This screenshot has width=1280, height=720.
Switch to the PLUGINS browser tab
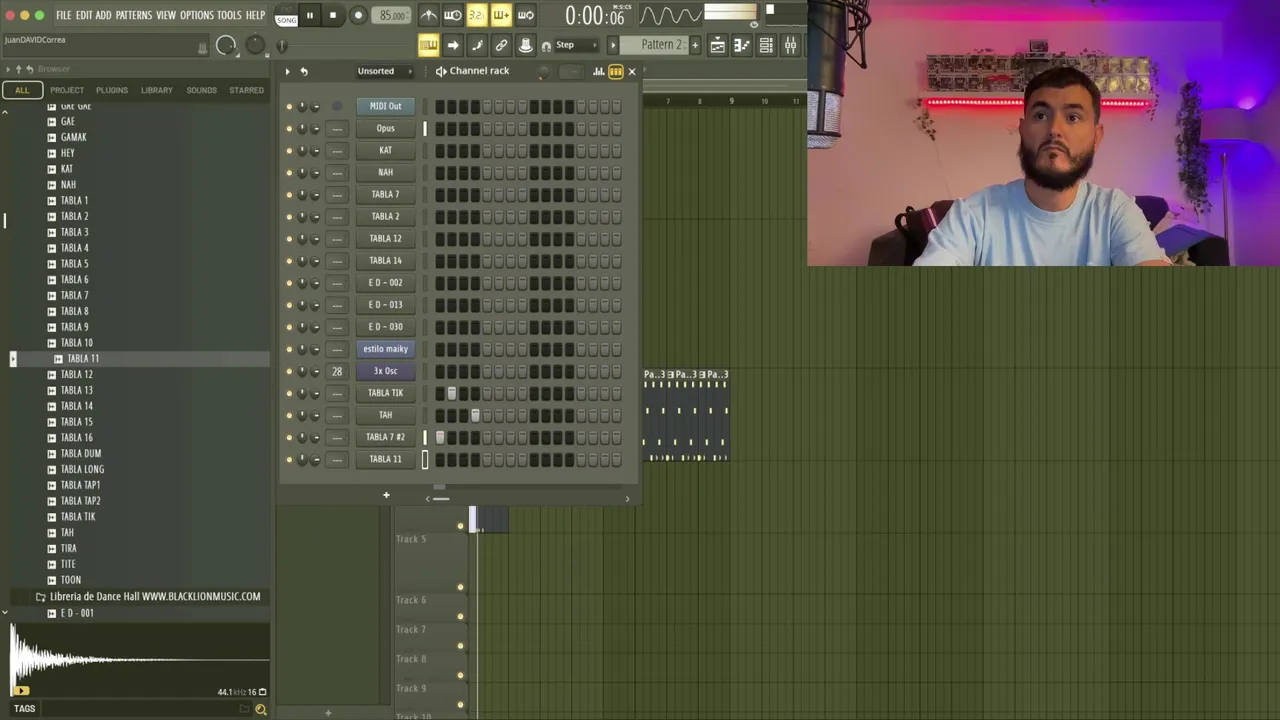coord(112,90)
